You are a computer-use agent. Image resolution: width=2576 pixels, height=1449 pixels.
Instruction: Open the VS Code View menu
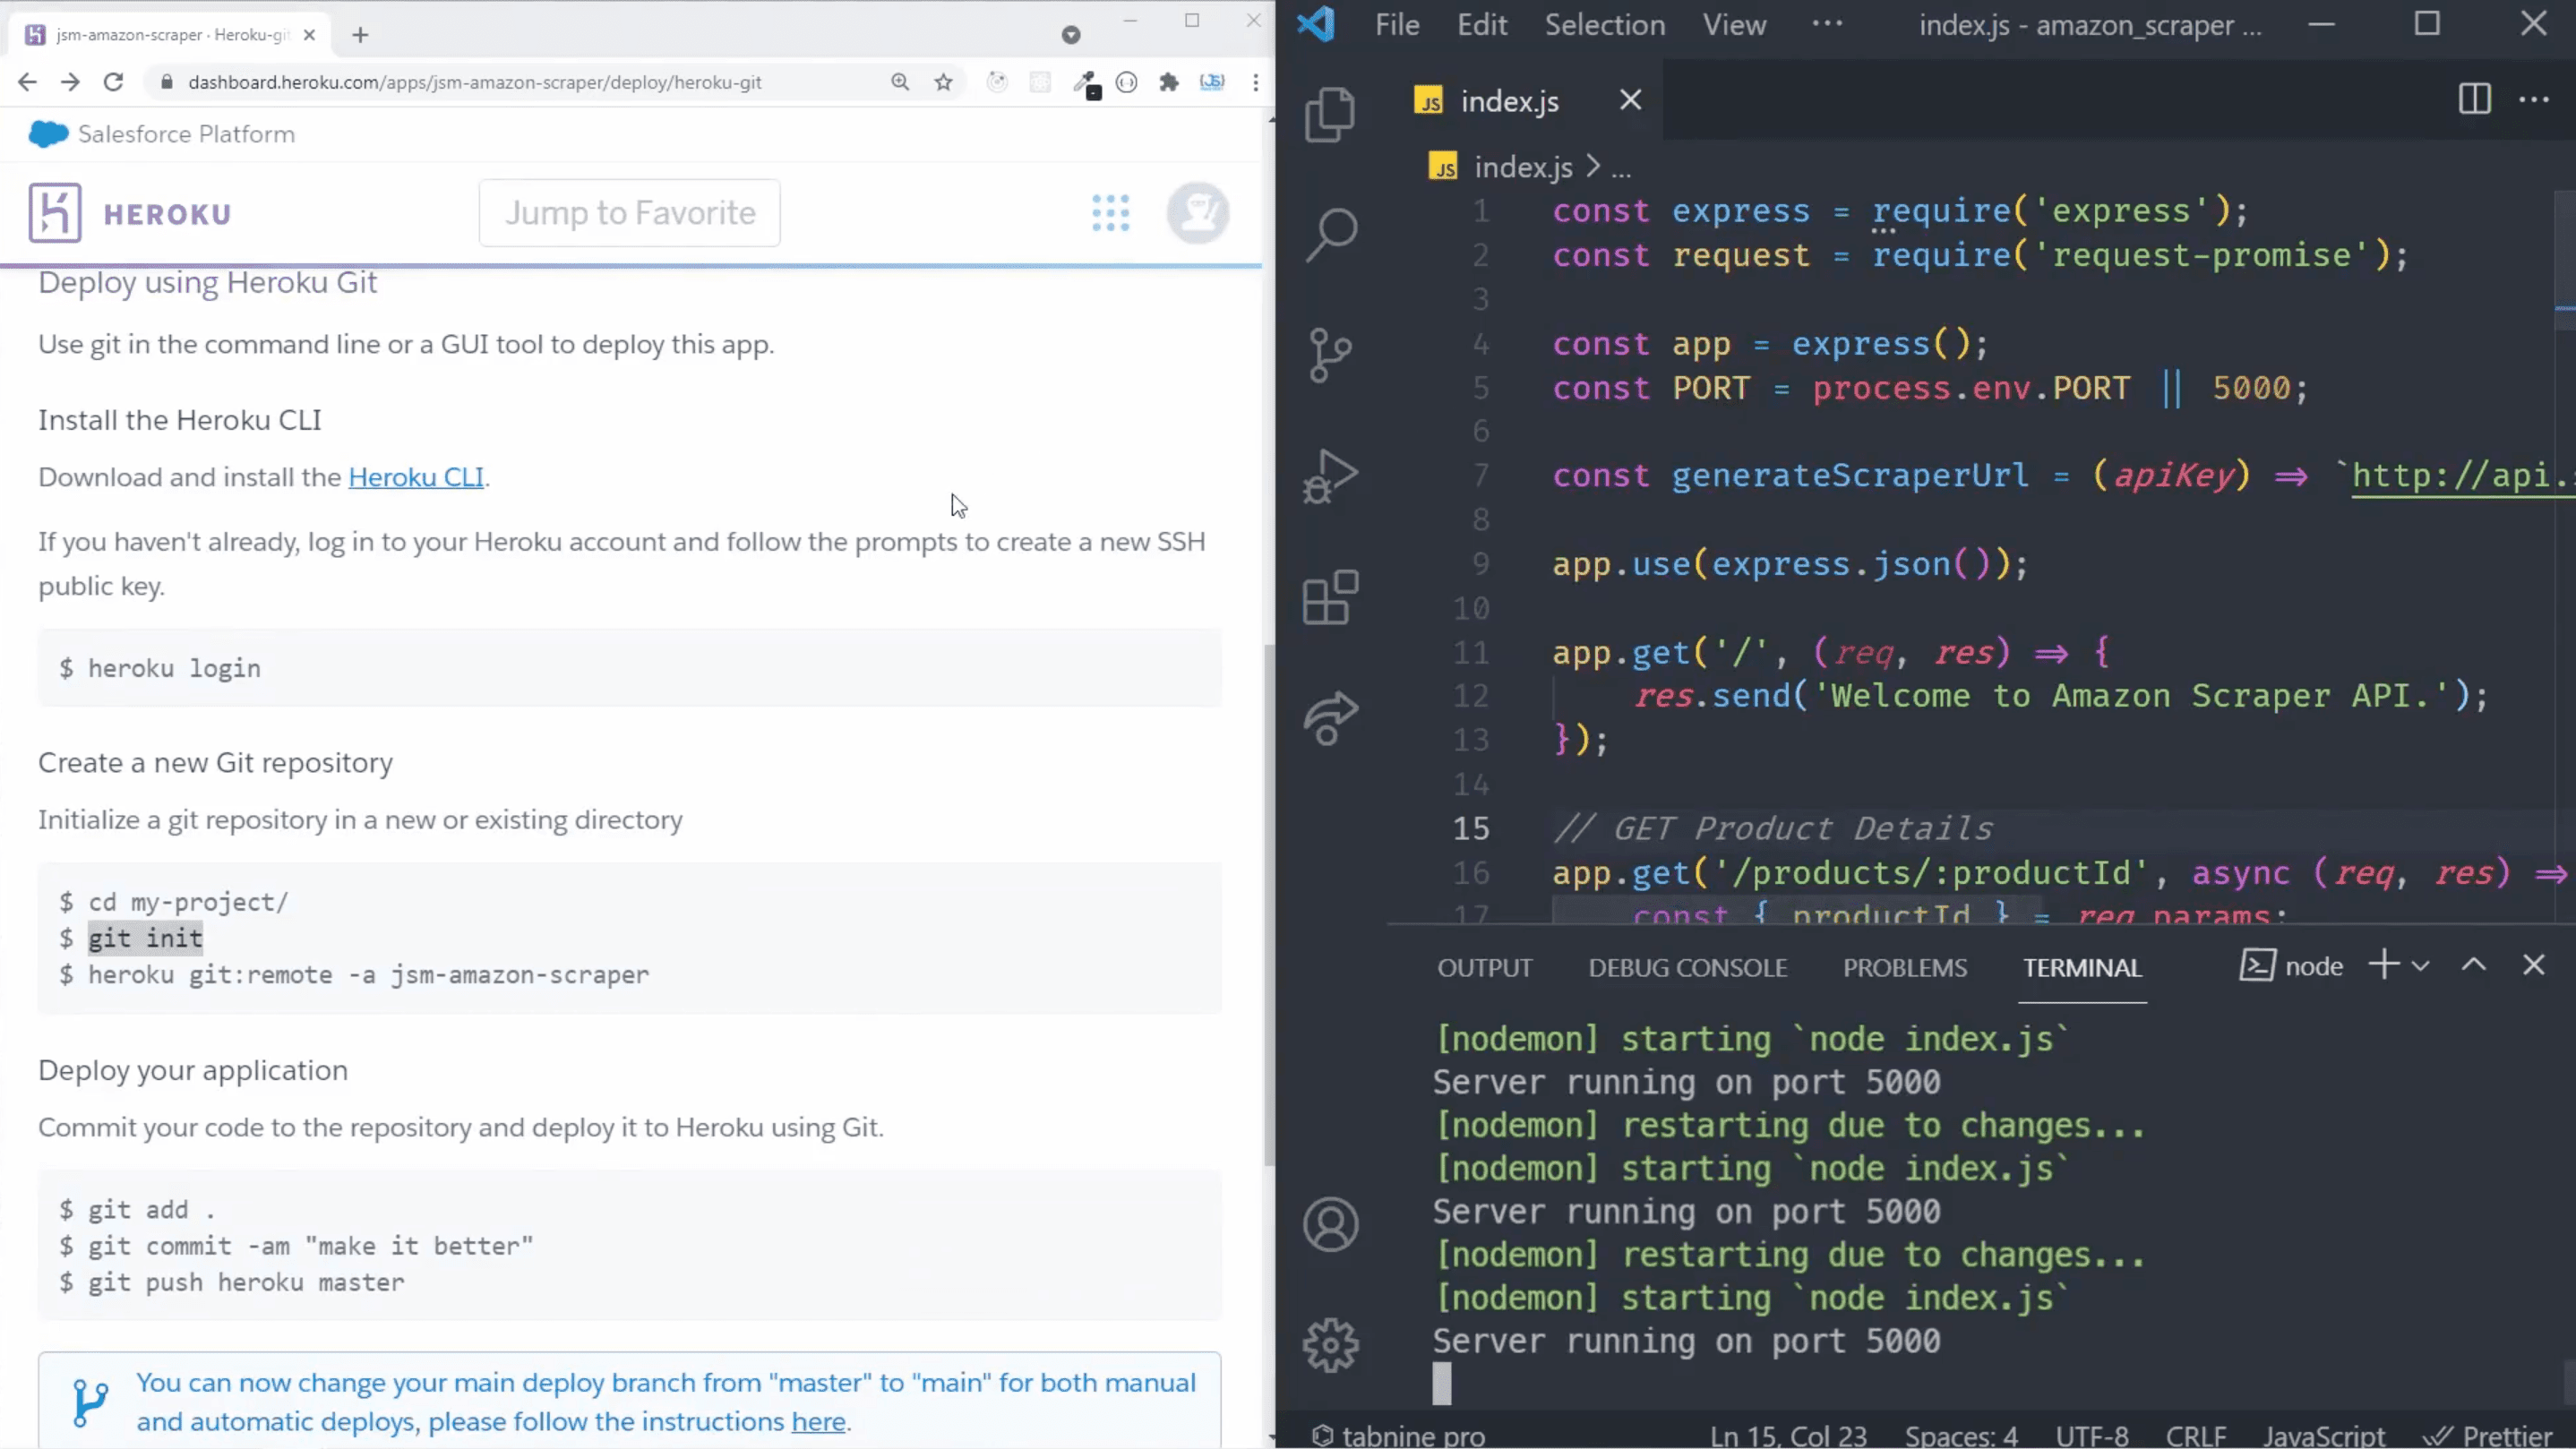tap(1735, 25)
